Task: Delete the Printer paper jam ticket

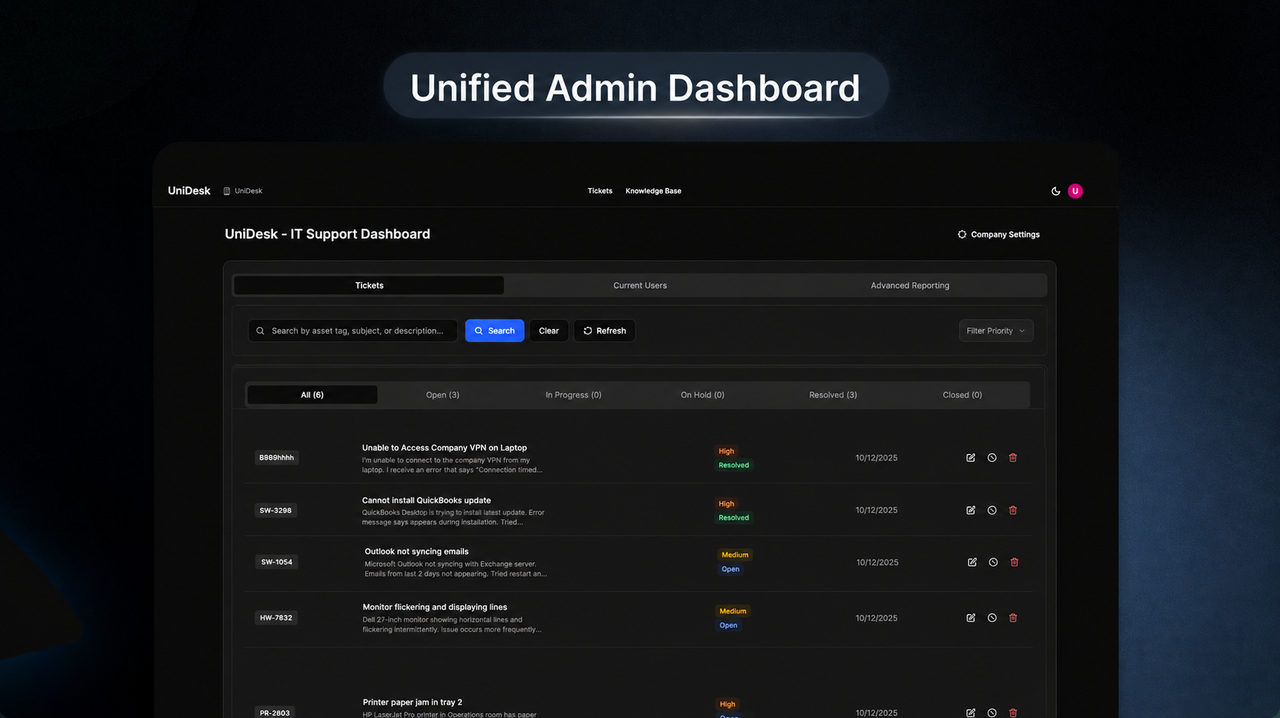Action: point(1013,713)
